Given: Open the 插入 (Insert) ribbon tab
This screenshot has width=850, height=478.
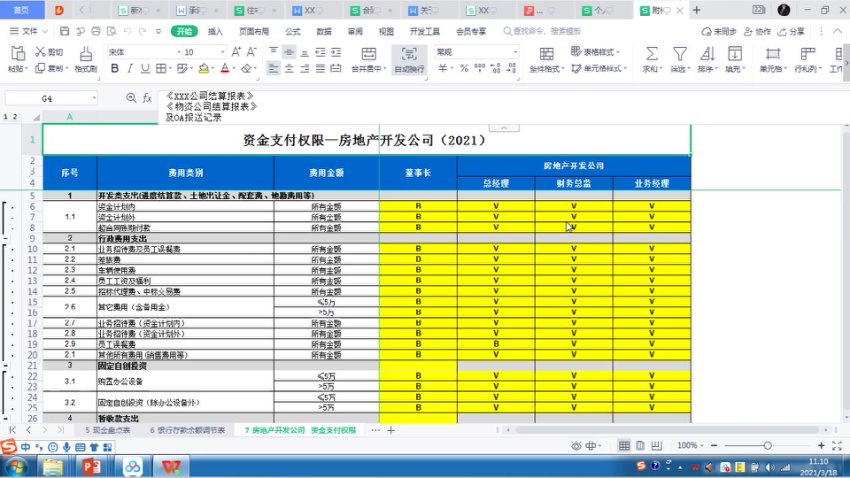Looking at the screenshot, I should pos(215,31).
